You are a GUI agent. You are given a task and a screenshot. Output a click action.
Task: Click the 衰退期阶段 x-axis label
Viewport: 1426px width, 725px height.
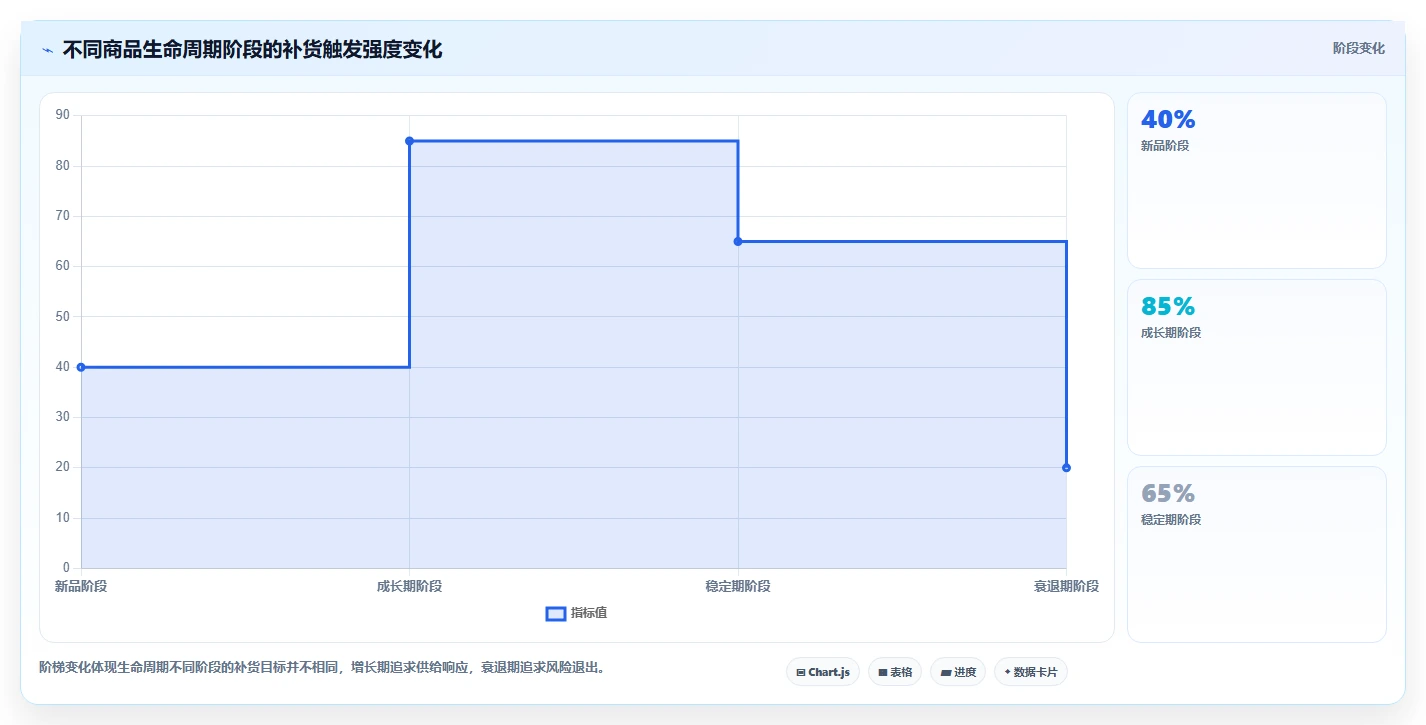[1066, 586]
